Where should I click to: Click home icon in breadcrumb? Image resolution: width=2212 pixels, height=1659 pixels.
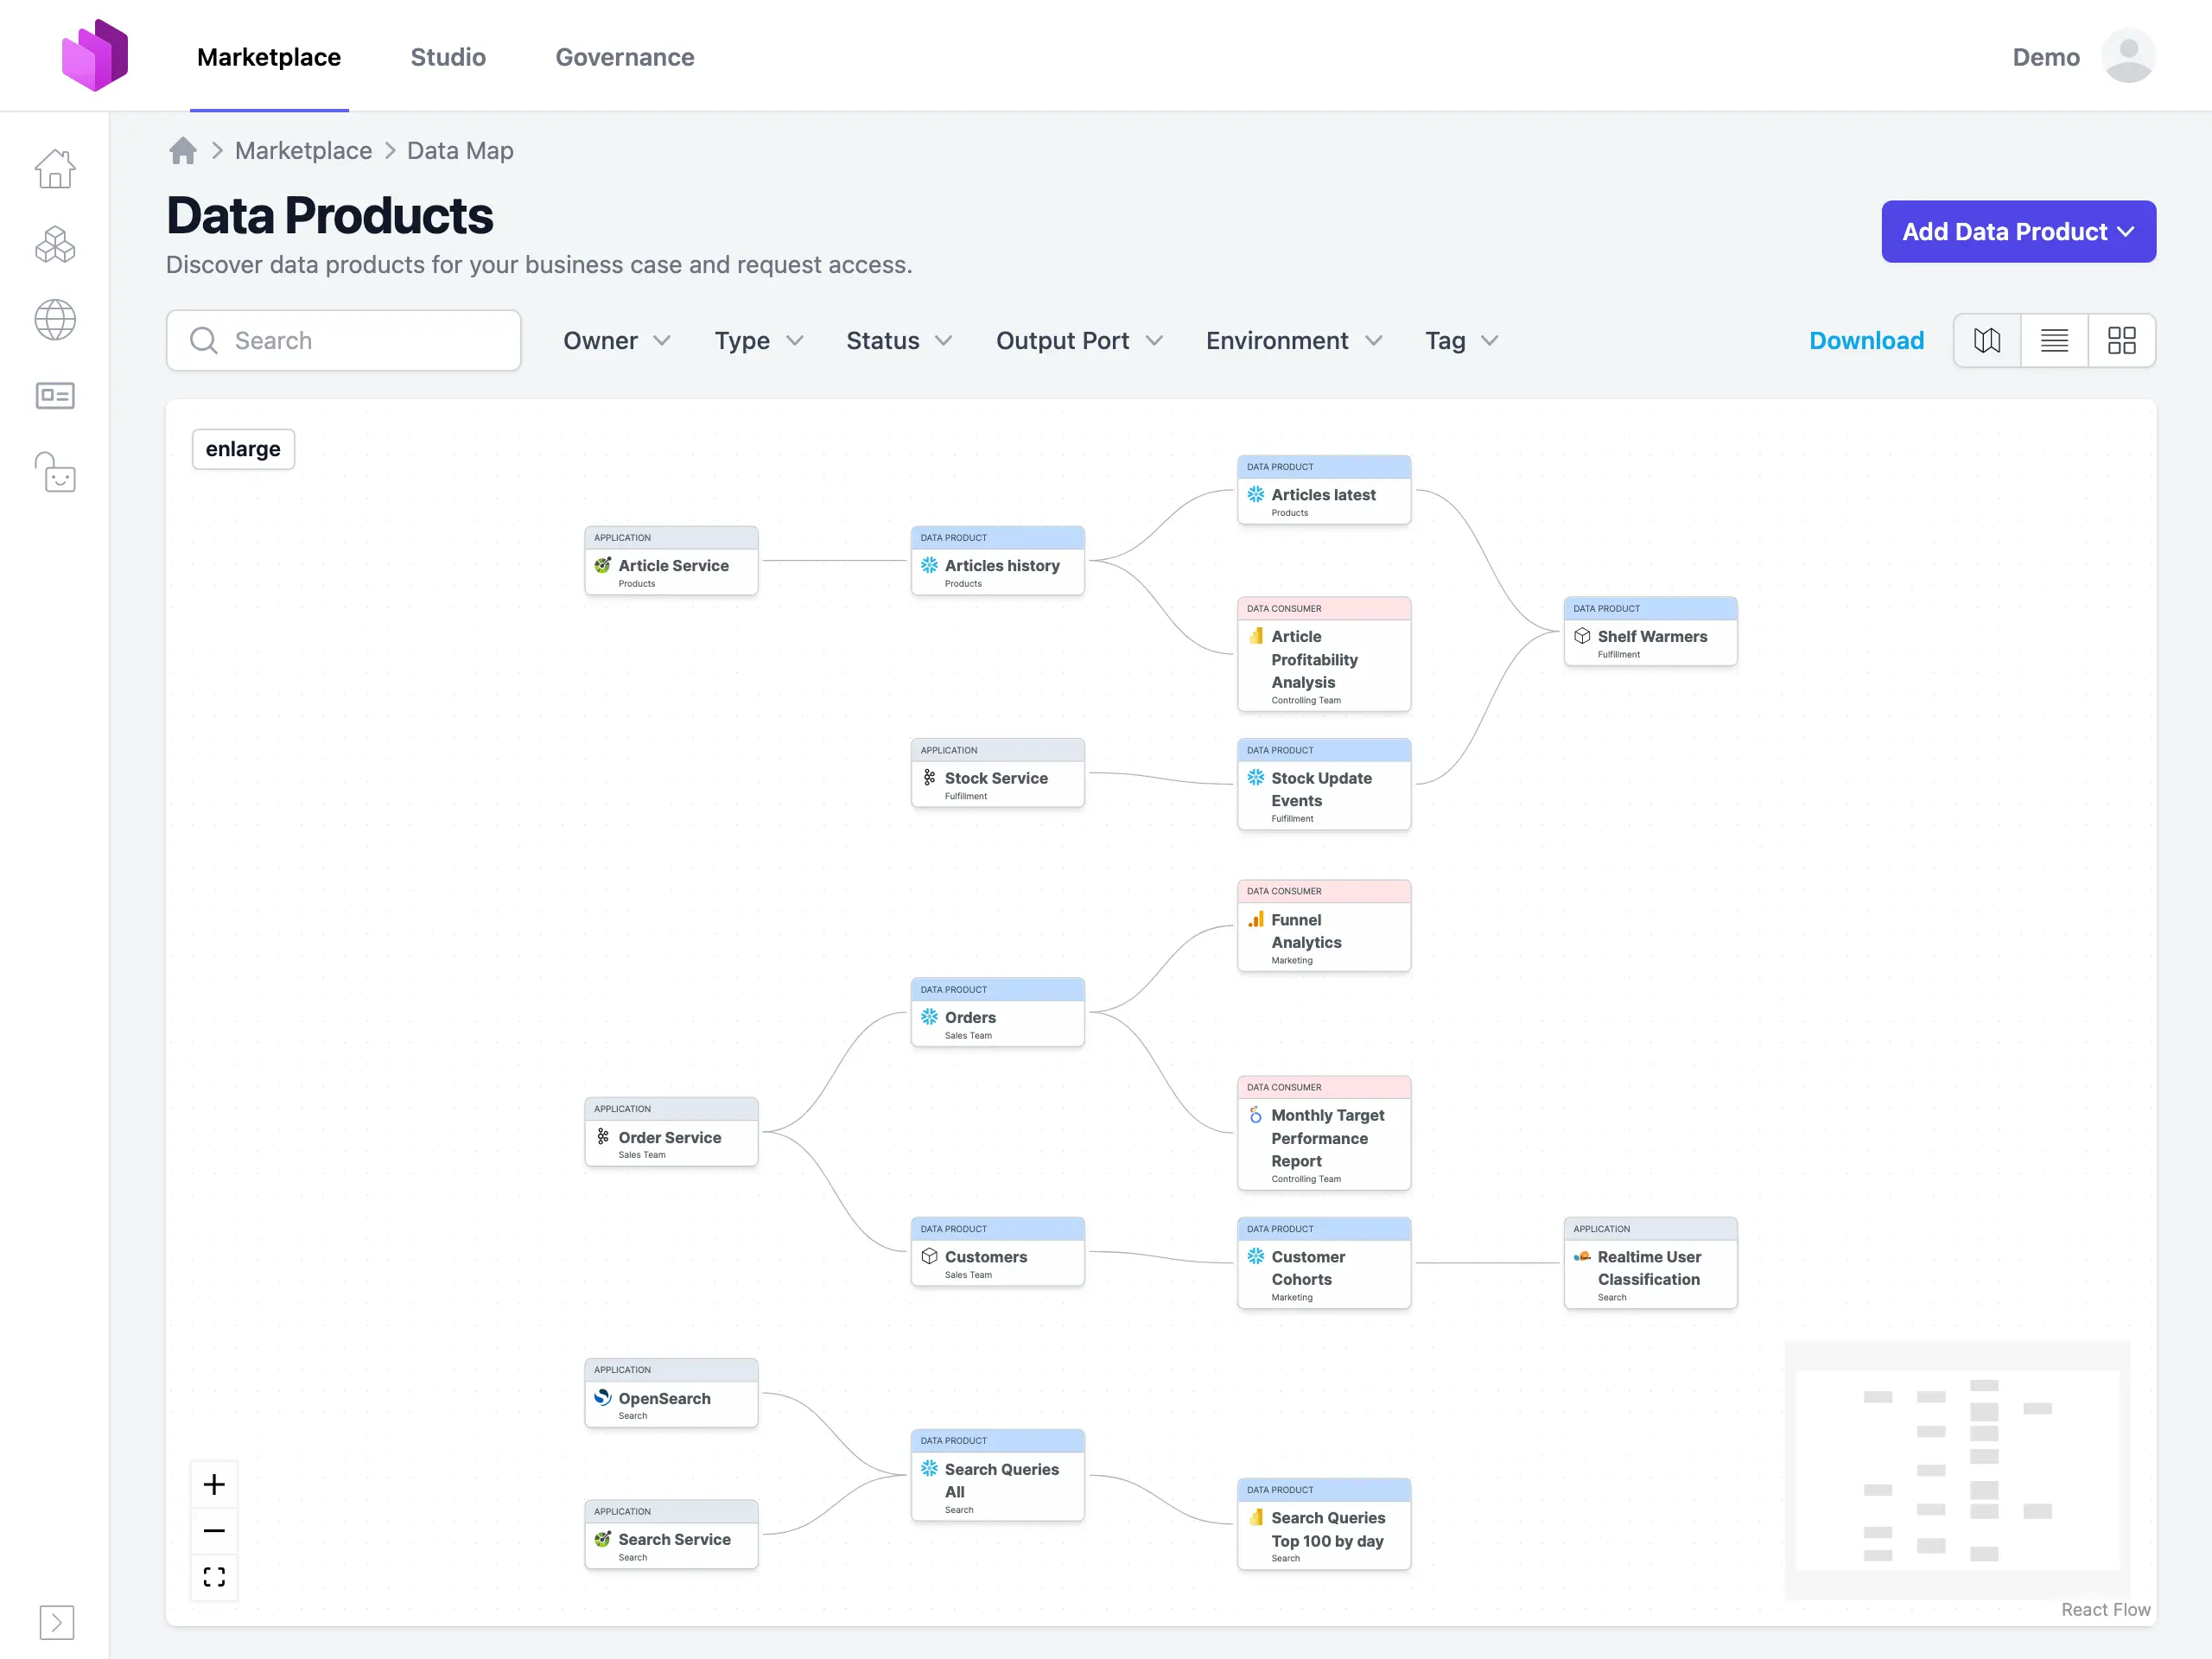(183, 151)
